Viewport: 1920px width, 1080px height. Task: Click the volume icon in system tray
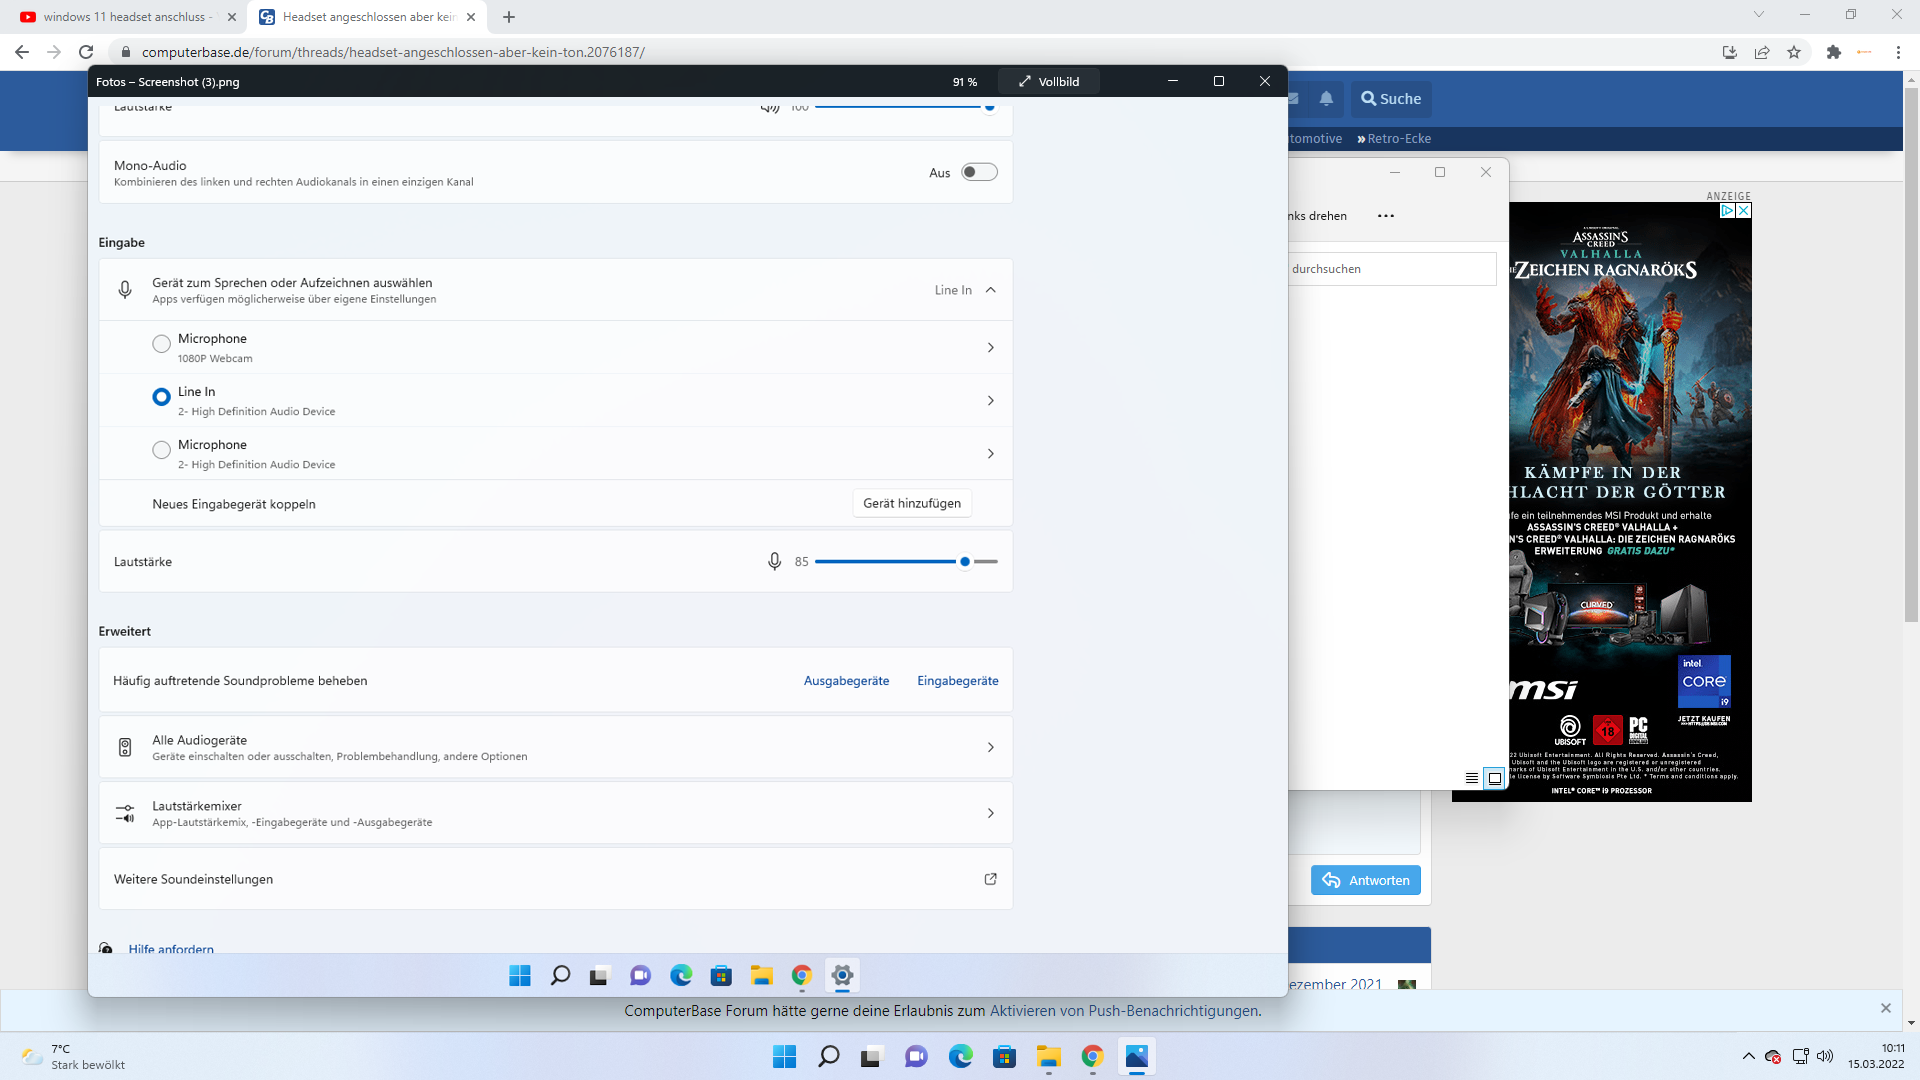pos(1825,1057)
